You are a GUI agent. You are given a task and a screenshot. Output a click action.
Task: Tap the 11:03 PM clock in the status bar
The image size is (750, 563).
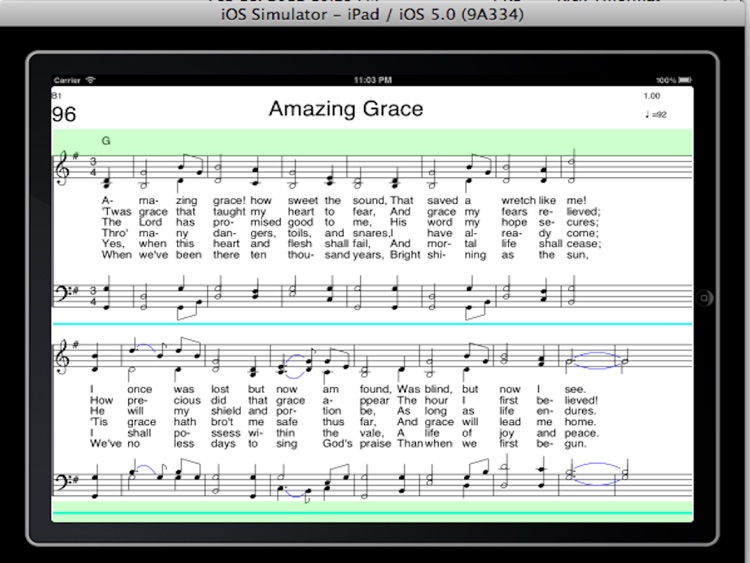pyautogui.click(x=373, y=80)
